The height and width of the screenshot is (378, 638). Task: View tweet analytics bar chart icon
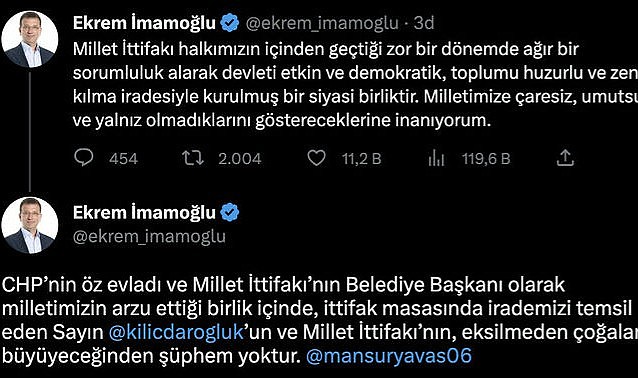click(x=436, y=158)
